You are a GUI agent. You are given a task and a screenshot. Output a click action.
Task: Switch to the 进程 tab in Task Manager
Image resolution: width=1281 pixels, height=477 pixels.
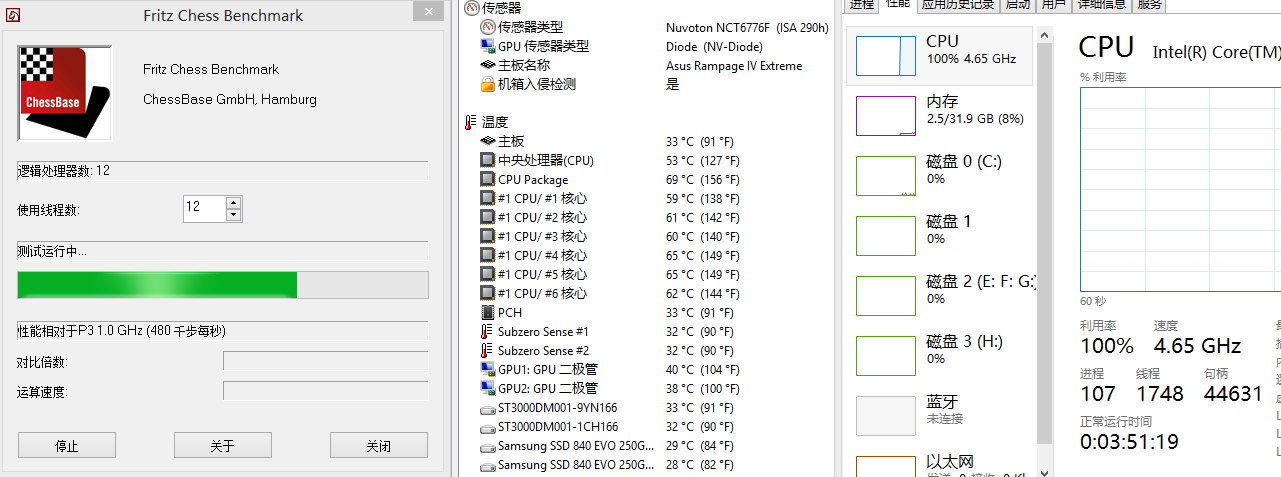click(x=862, y=5)
